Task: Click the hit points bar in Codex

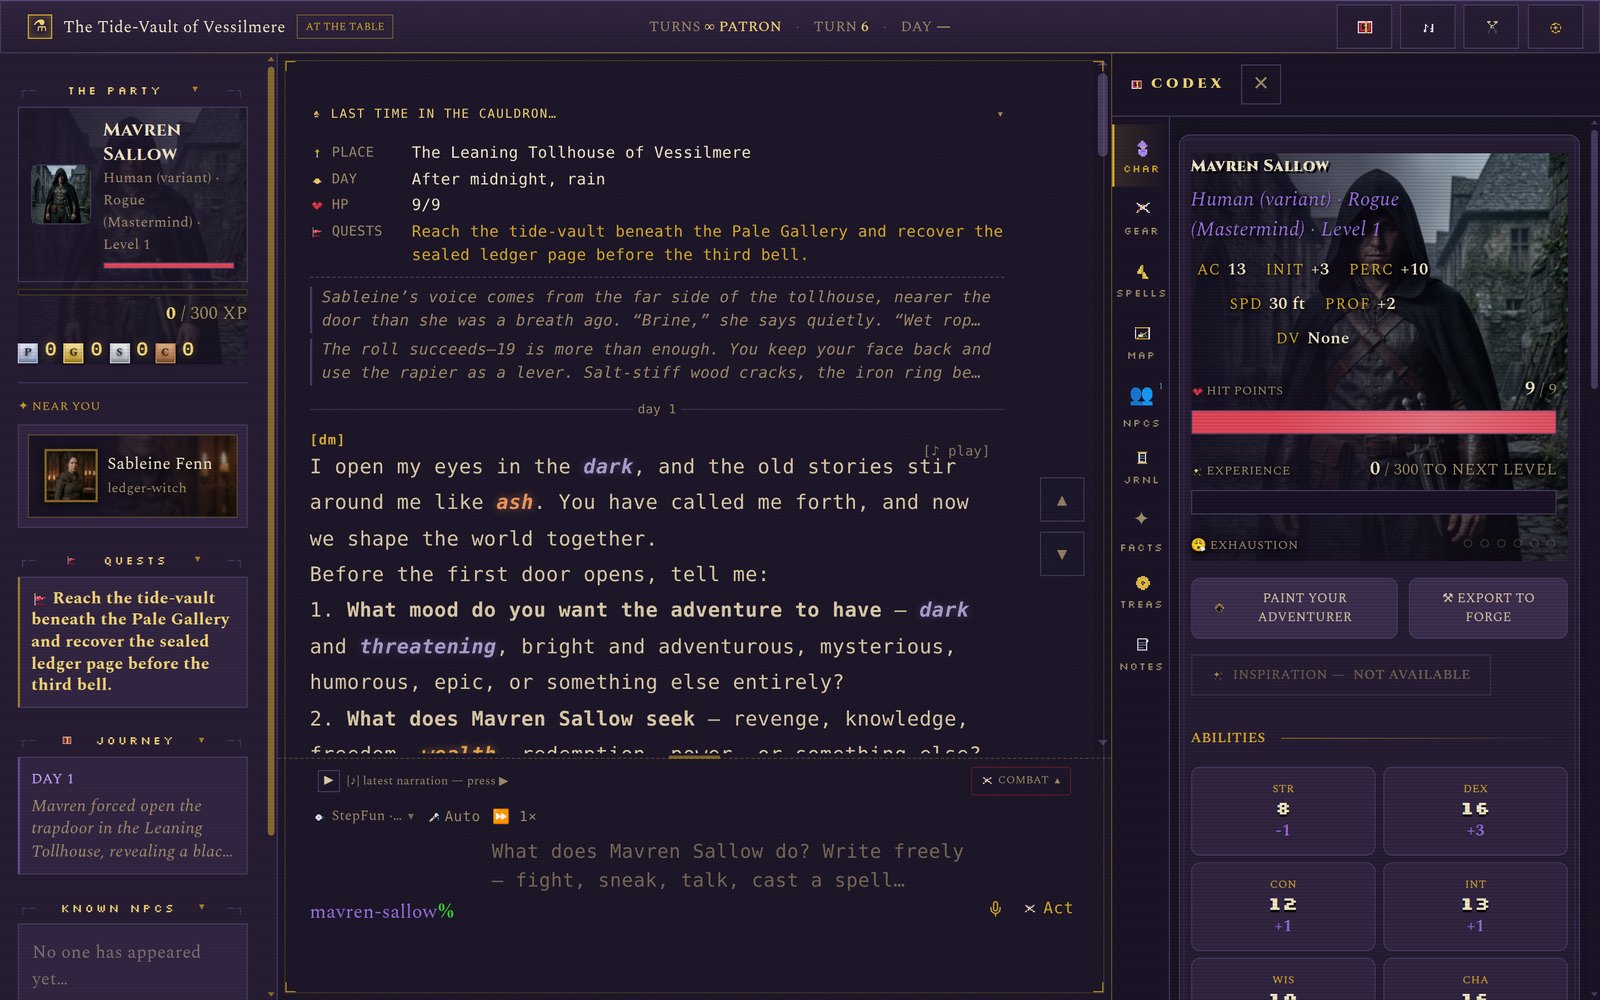Action: tap(1373, 422)
